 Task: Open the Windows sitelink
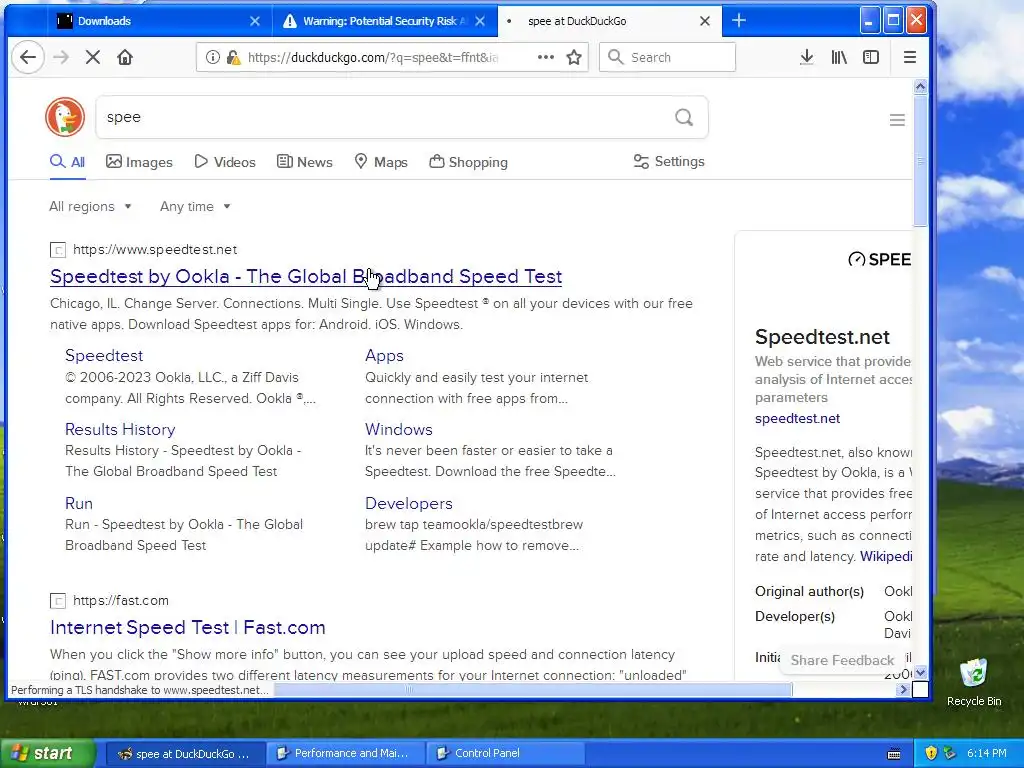pyautogui.click(x=398, y=429)
